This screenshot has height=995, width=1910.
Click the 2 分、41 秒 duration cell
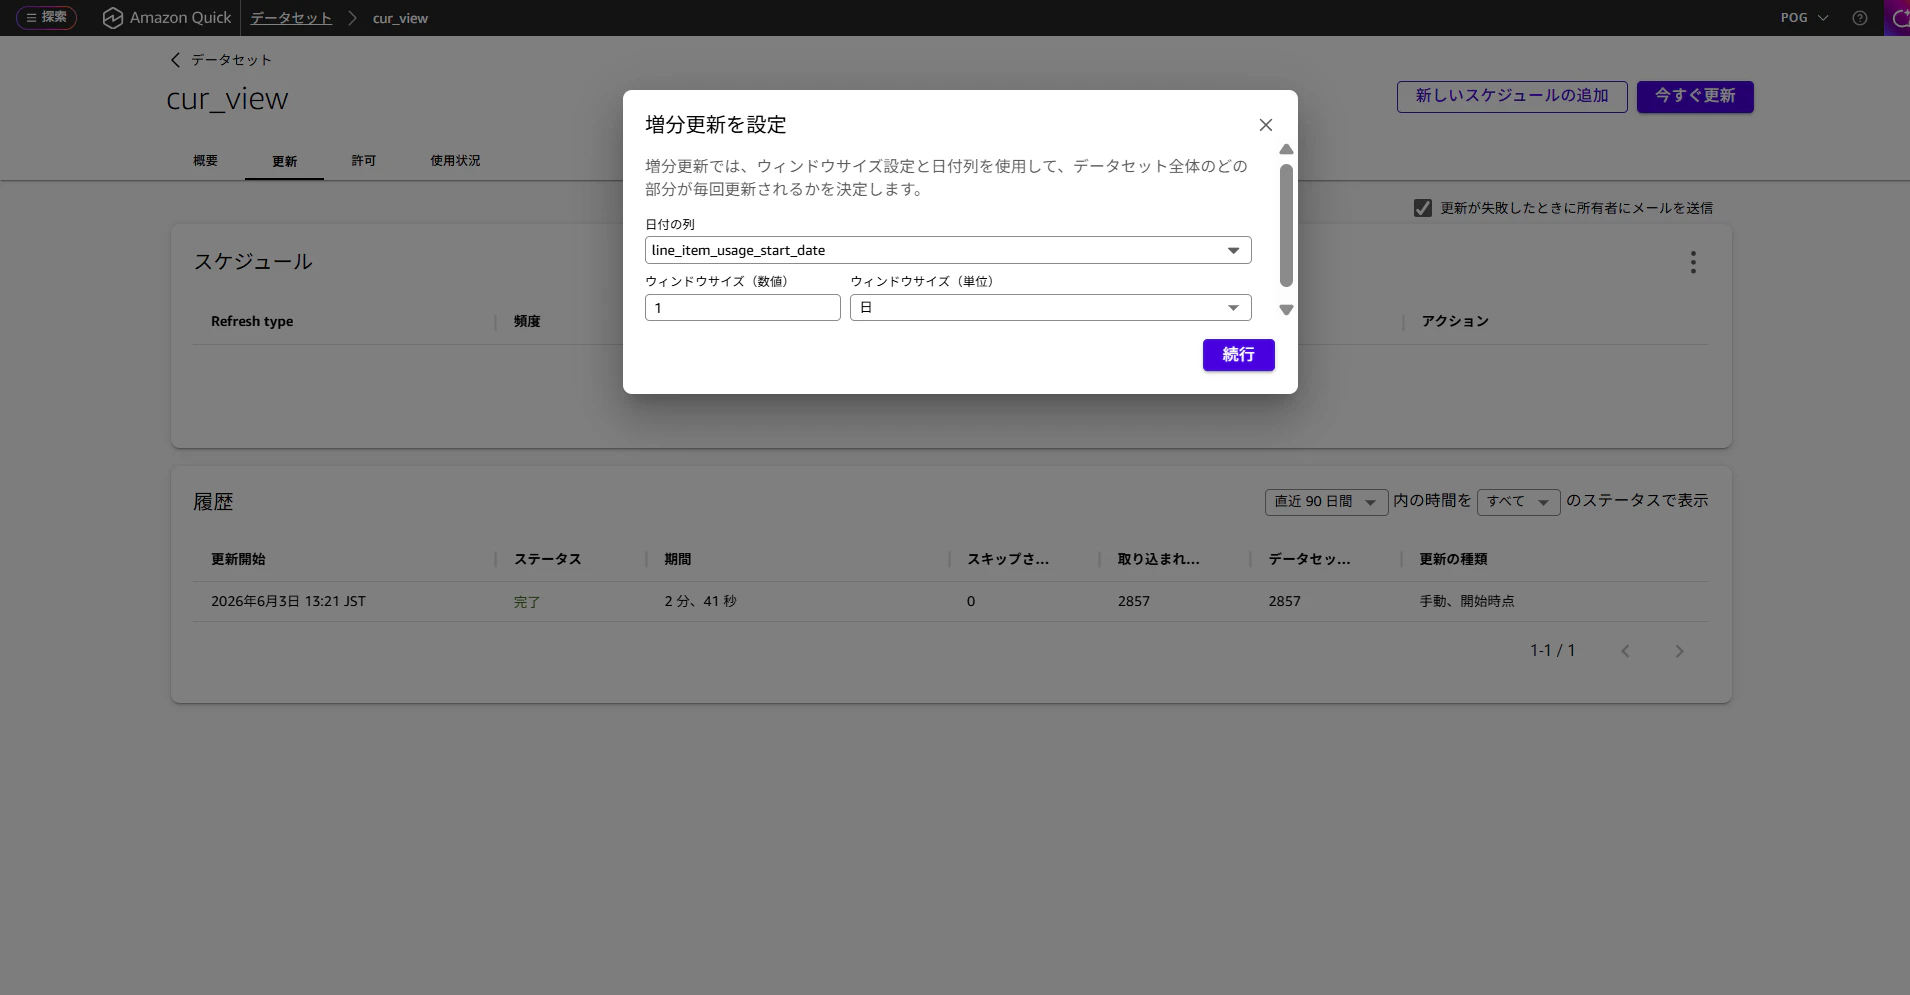[701, 601]
